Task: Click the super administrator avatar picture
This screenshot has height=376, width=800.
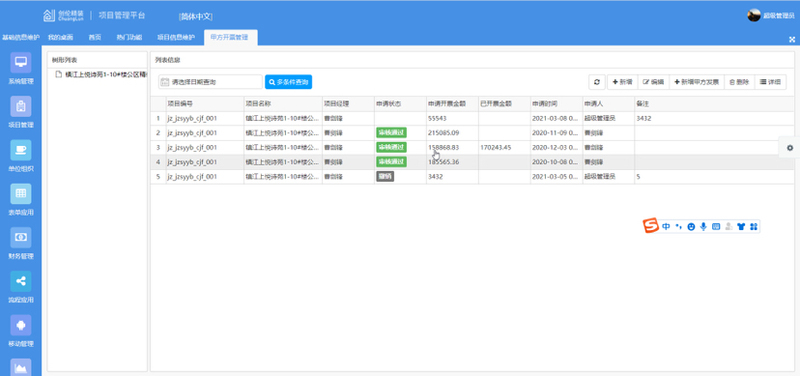Action: [x=754, y=15]
